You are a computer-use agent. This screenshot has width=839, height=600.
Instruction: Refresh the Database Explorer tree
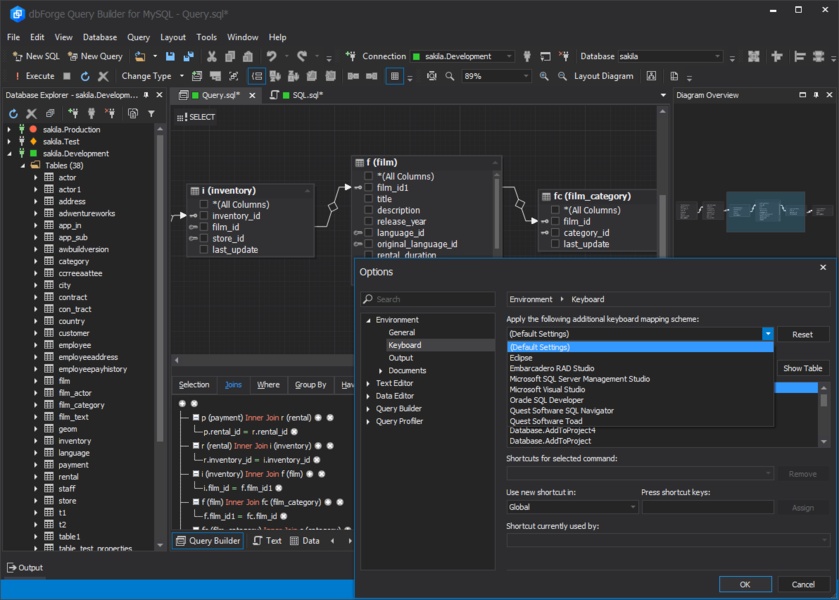(13, 114)
